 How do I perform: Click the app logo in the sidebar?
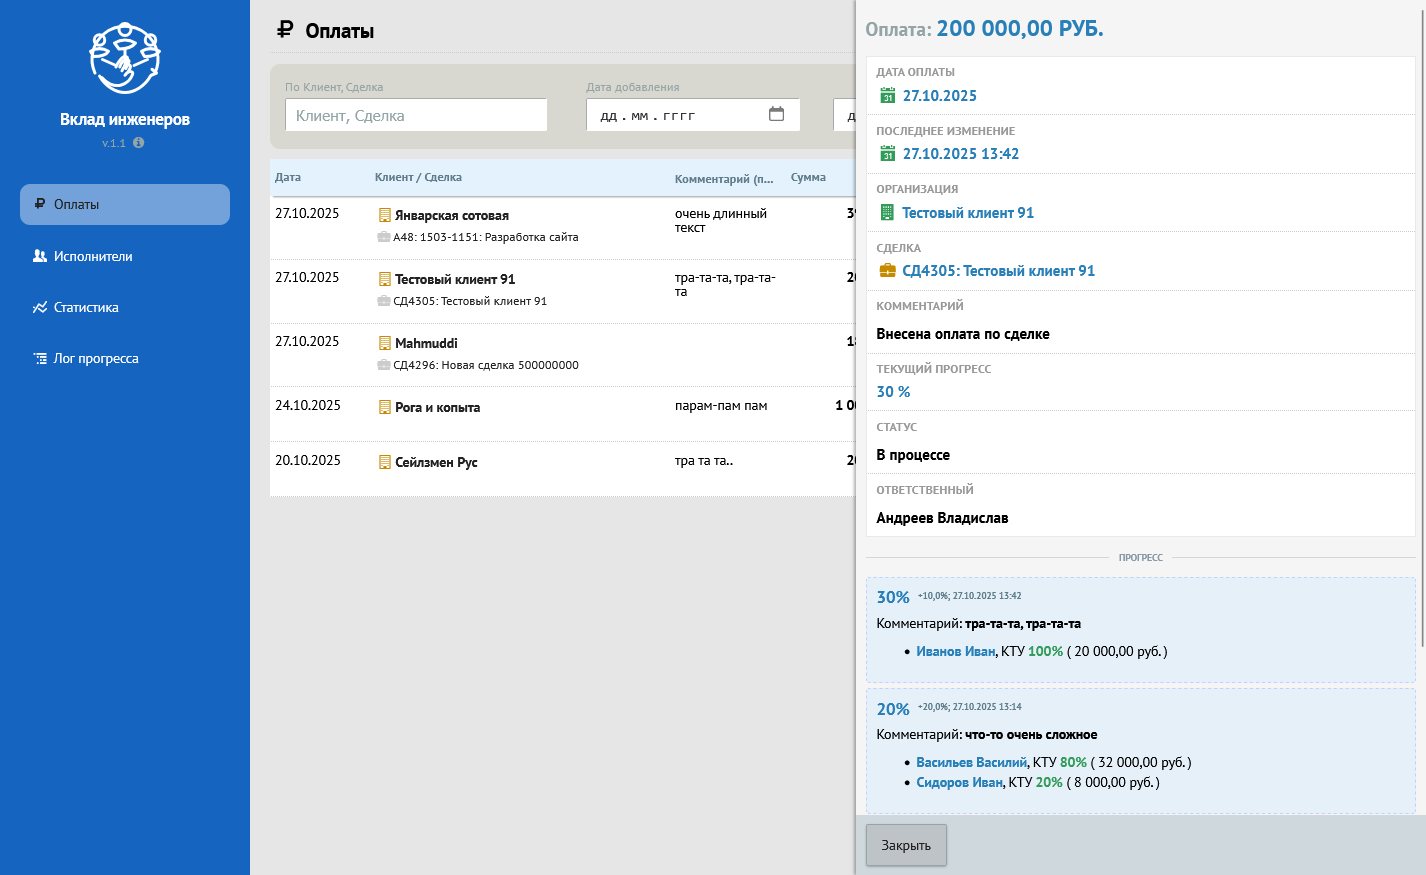(x=124, y=58)
